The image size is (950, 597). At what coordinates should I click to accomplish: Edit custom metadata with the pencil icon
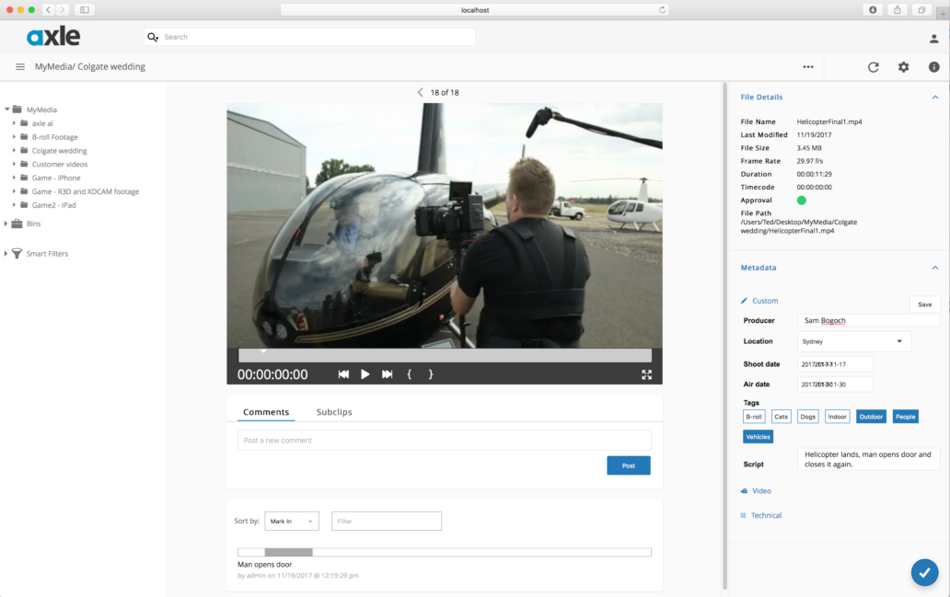[x=742, y=300]
